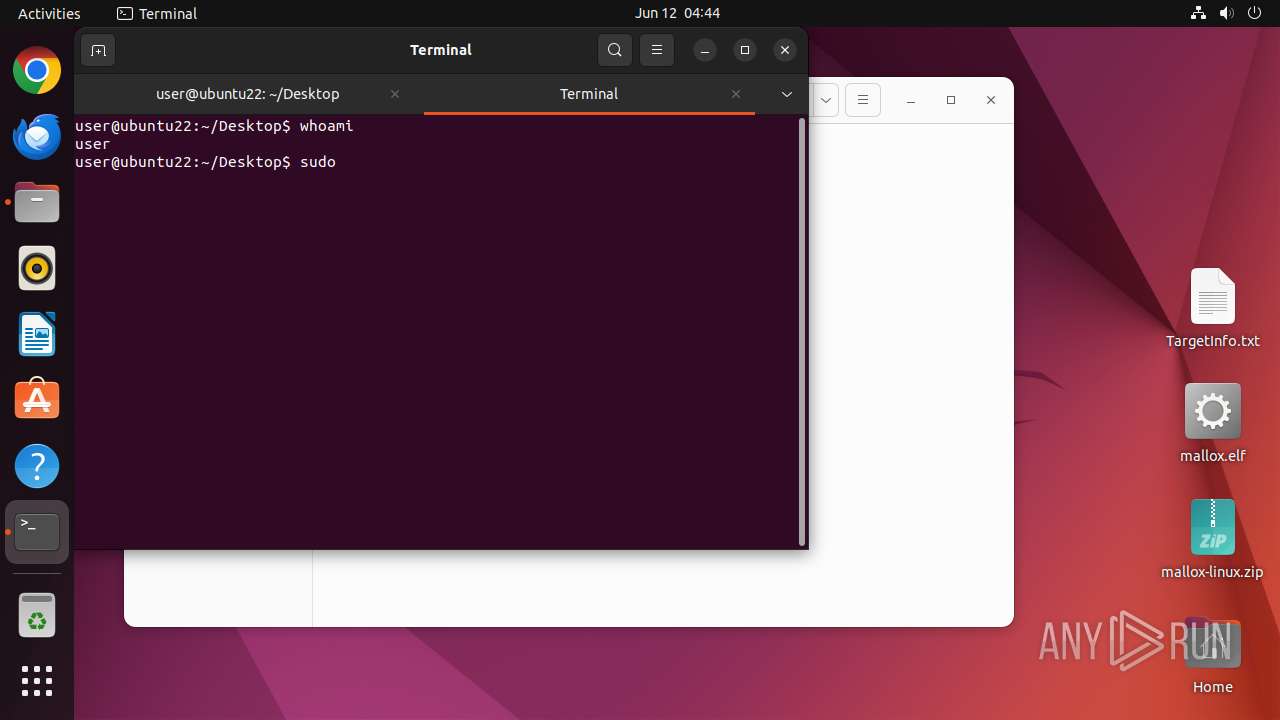Open LibreOffice Writer from dock
Viewport: 1280px width, 720px height.
pos(37,334)
